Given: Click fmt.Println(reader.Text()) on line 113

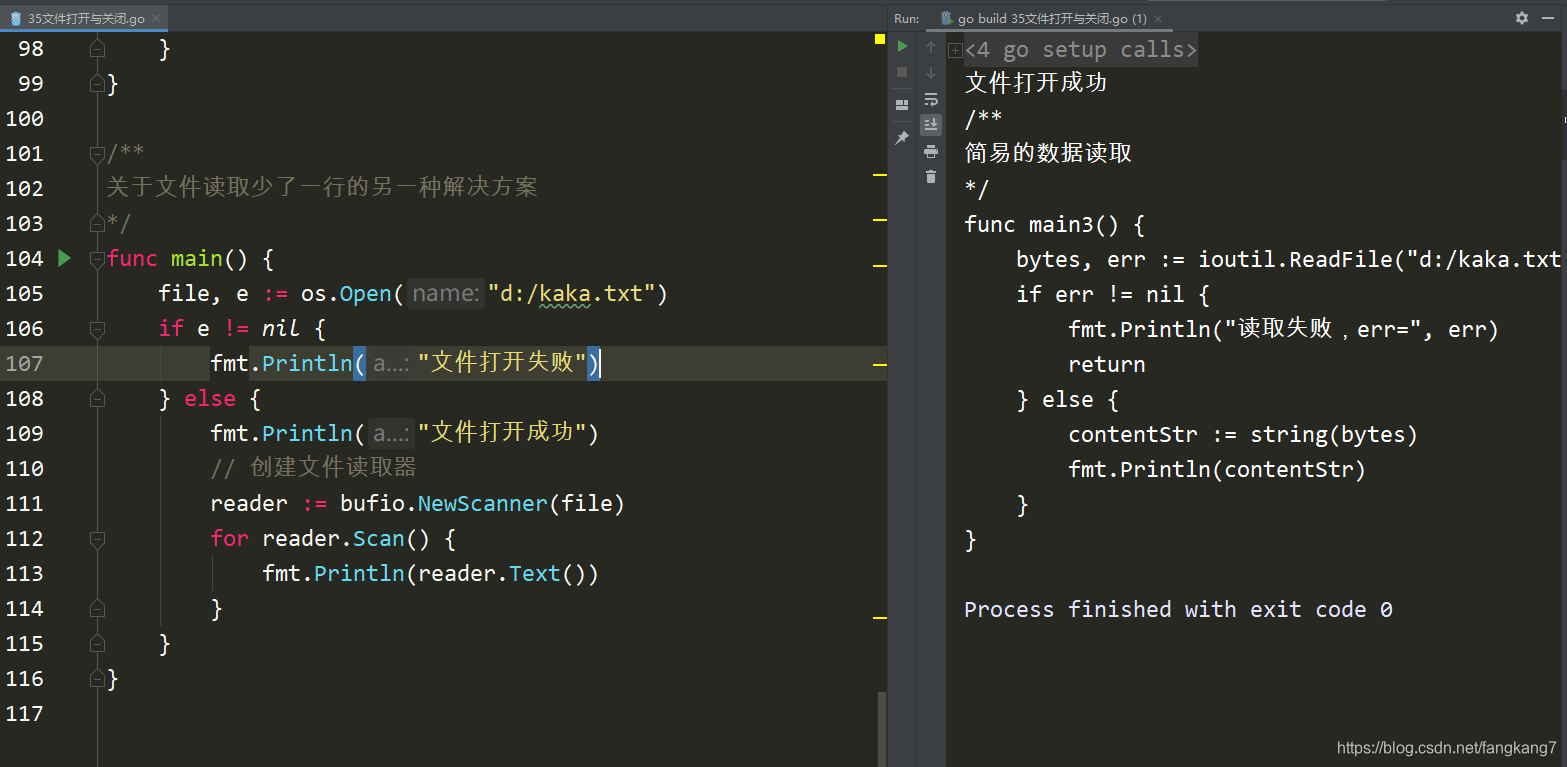Looking at the screenshot, I should (x=430, y=573).
